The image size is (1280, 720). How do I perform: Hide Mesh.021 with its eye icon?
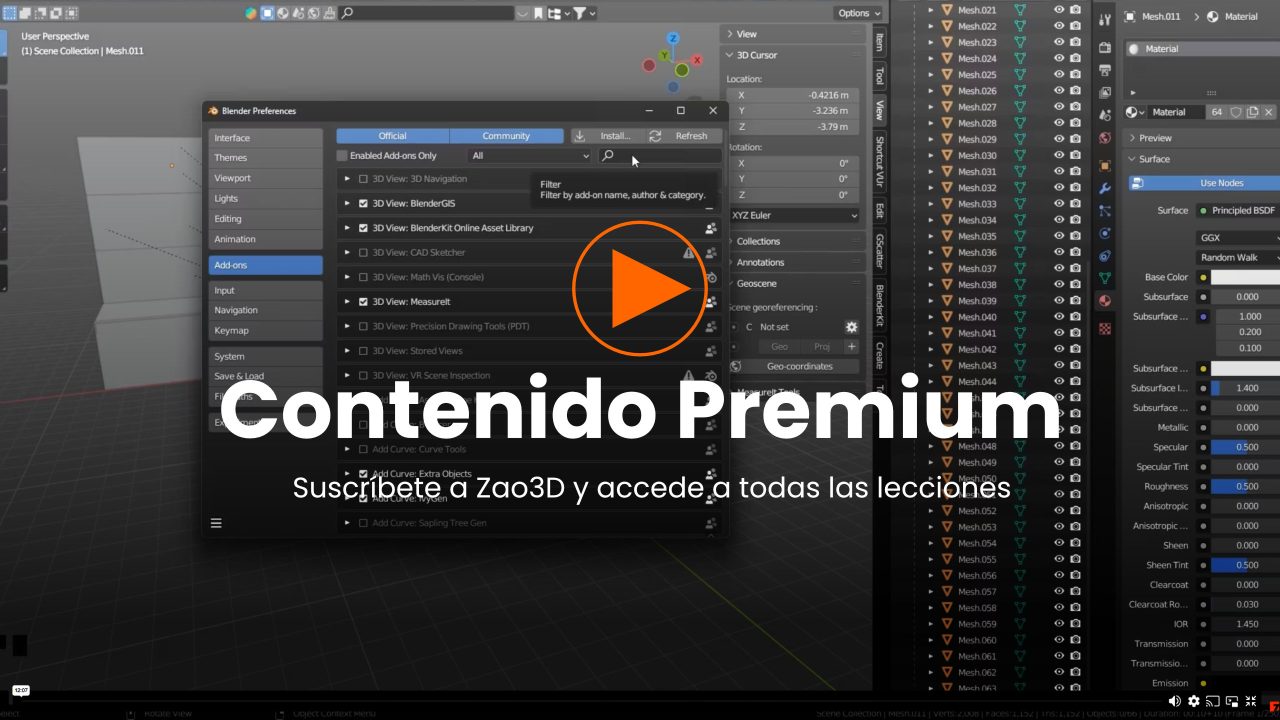[x=1060, y=10]
